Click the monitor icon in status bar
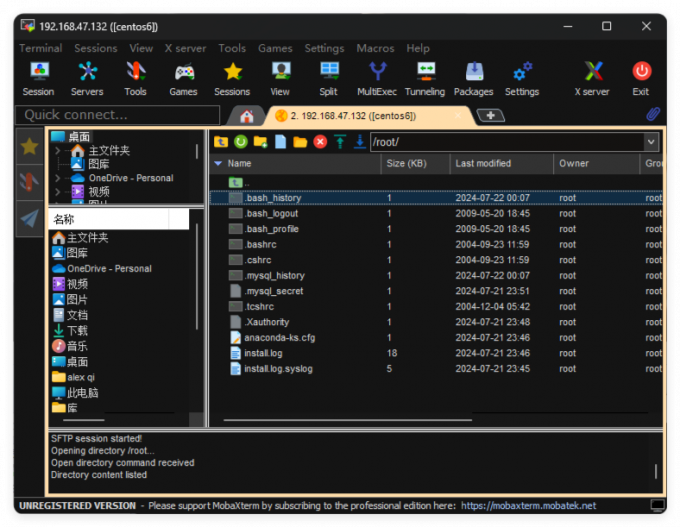Image resolution: width=680 pixels, height=527 pixels. [x=657, y=505]
